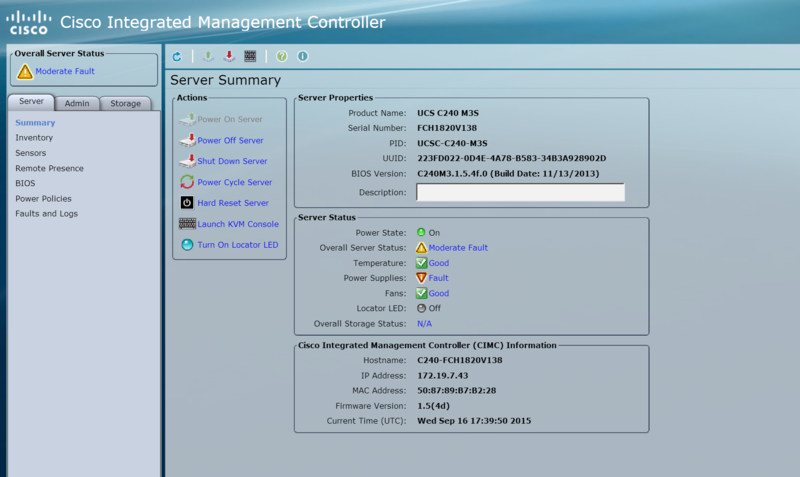Screen dimensions: 800x477
Task: Click the Power Off Server link
Action: coord(230,140)
